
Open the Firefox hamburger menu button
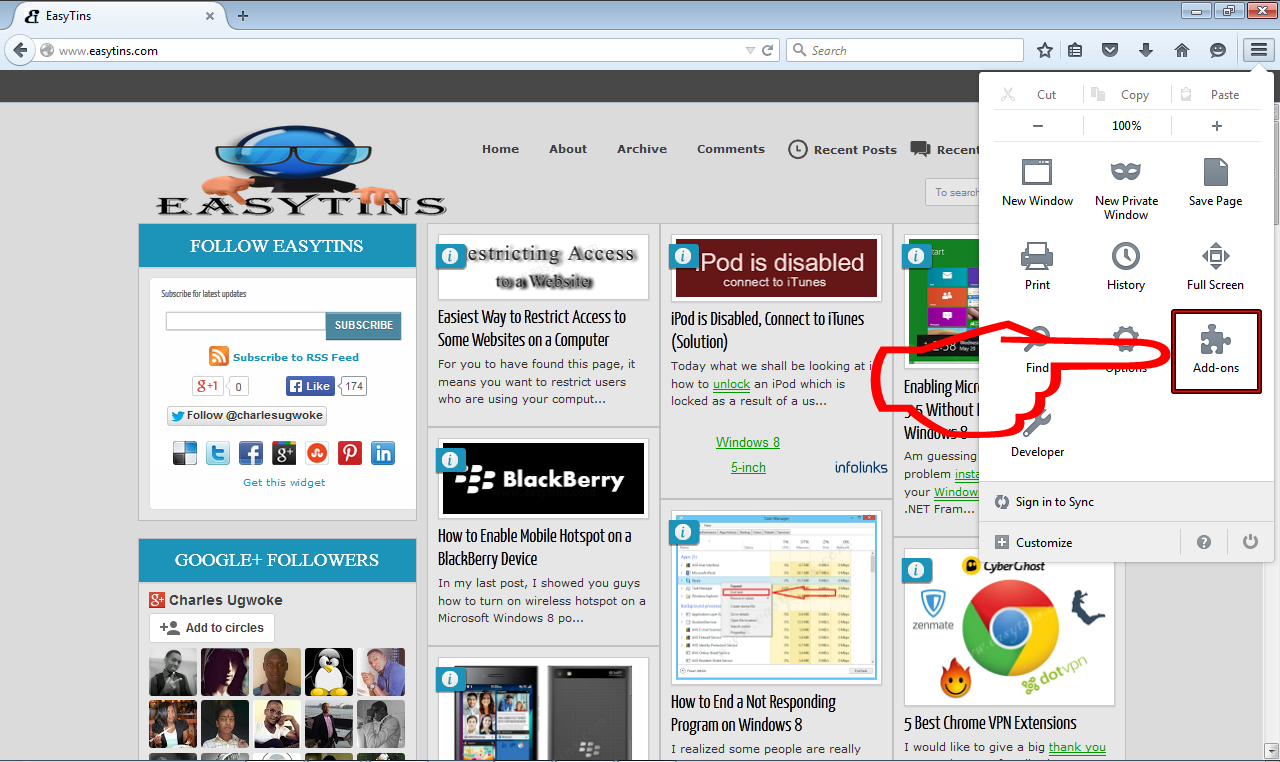click(x=1257, y=50)
